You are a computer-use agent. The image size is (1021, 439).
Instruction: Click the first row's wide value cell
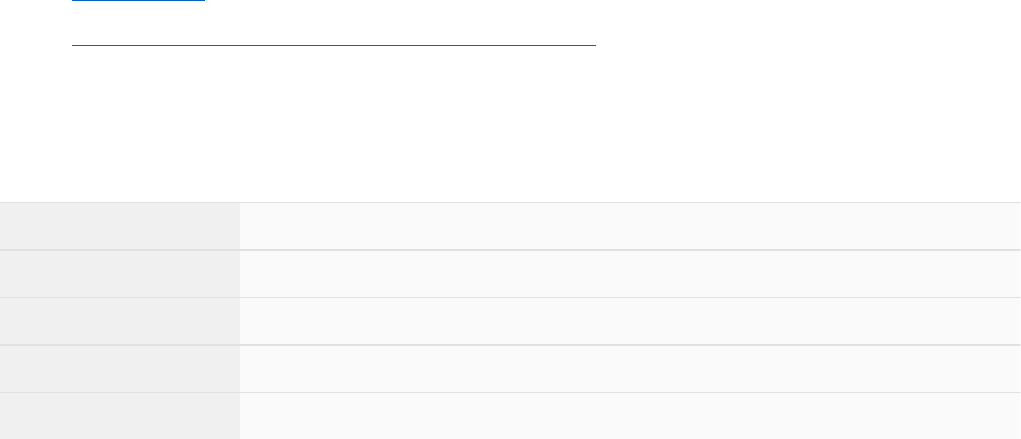click(x=630, y=226)
